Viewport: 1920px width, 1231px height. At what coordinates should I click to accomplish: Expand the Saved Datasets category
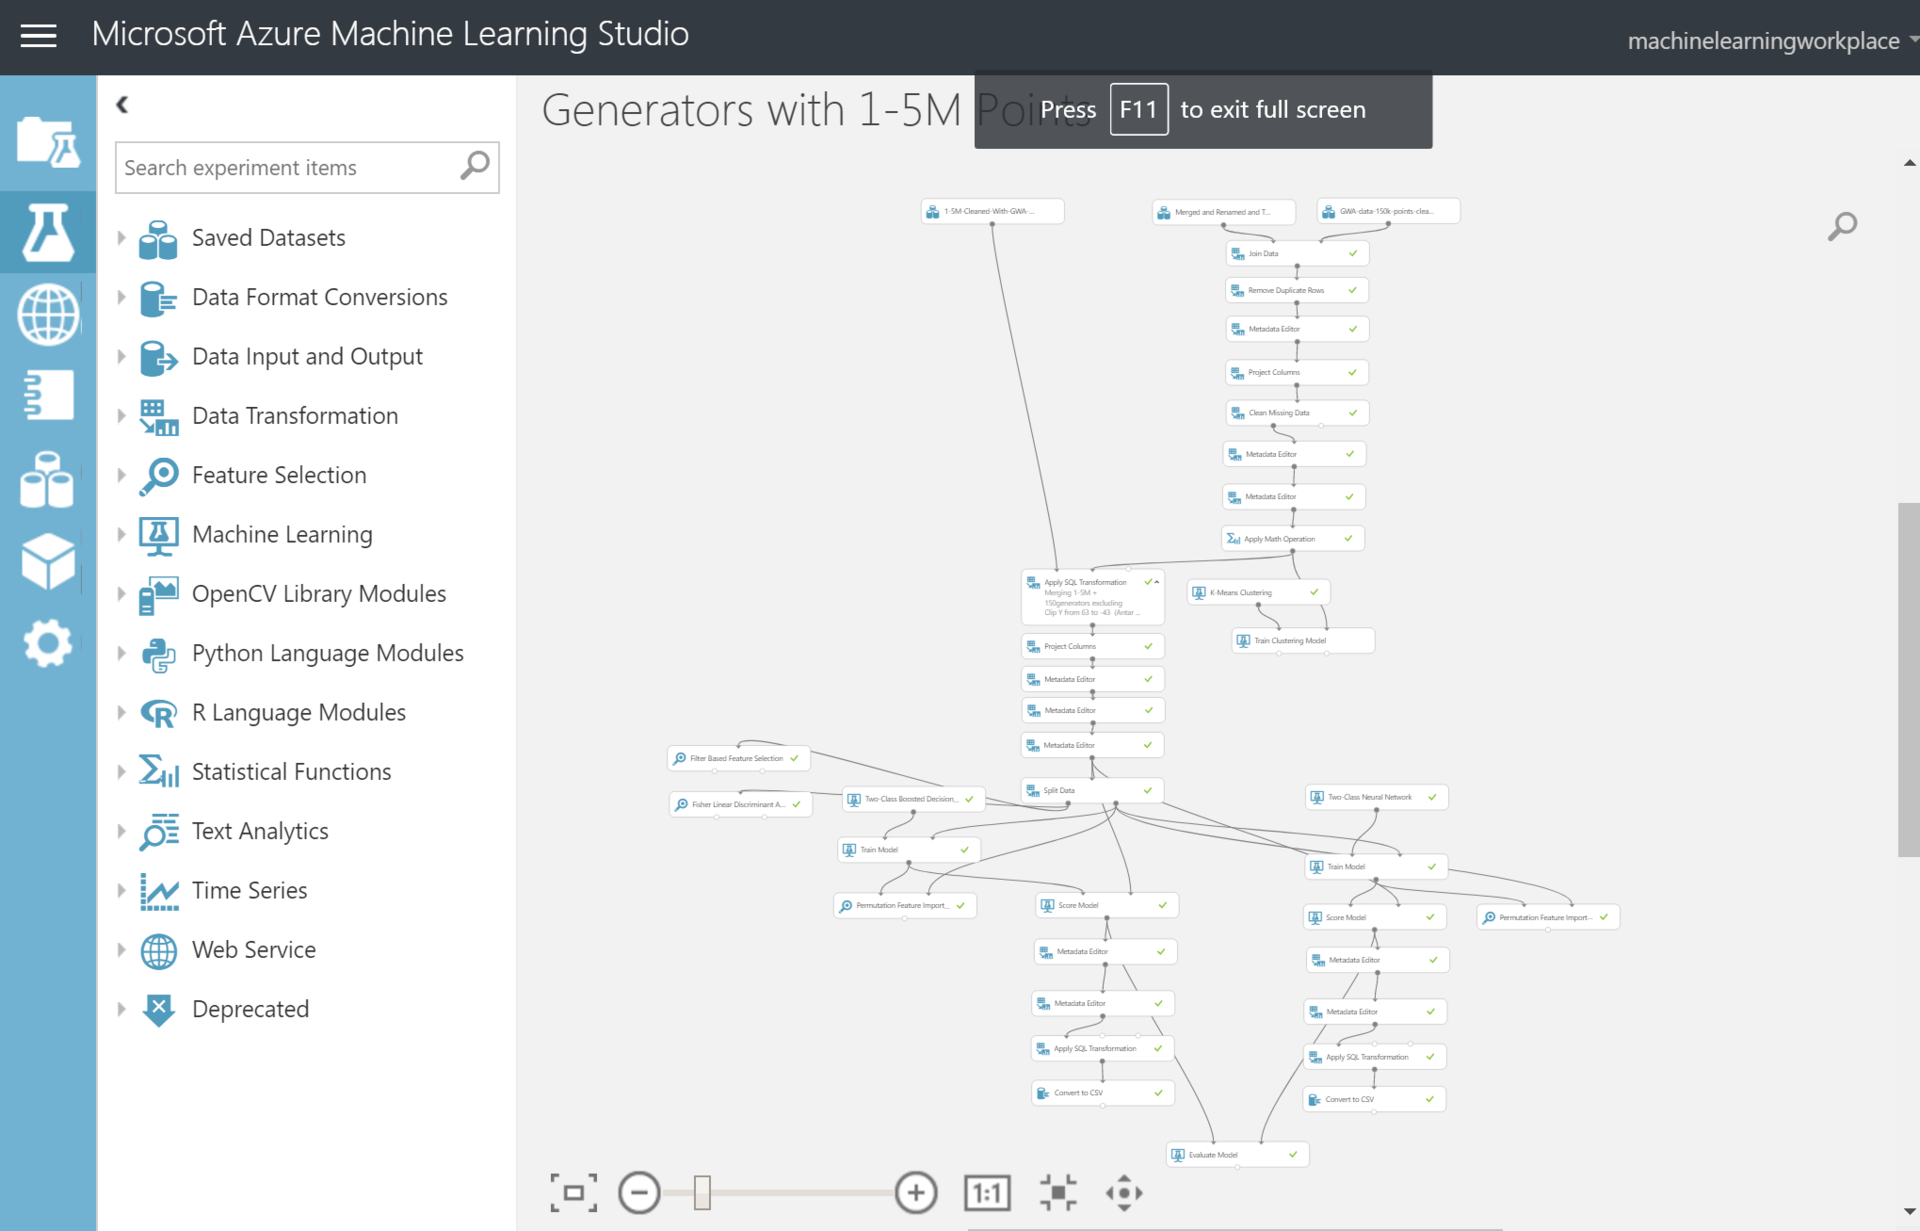click(122, 238)
